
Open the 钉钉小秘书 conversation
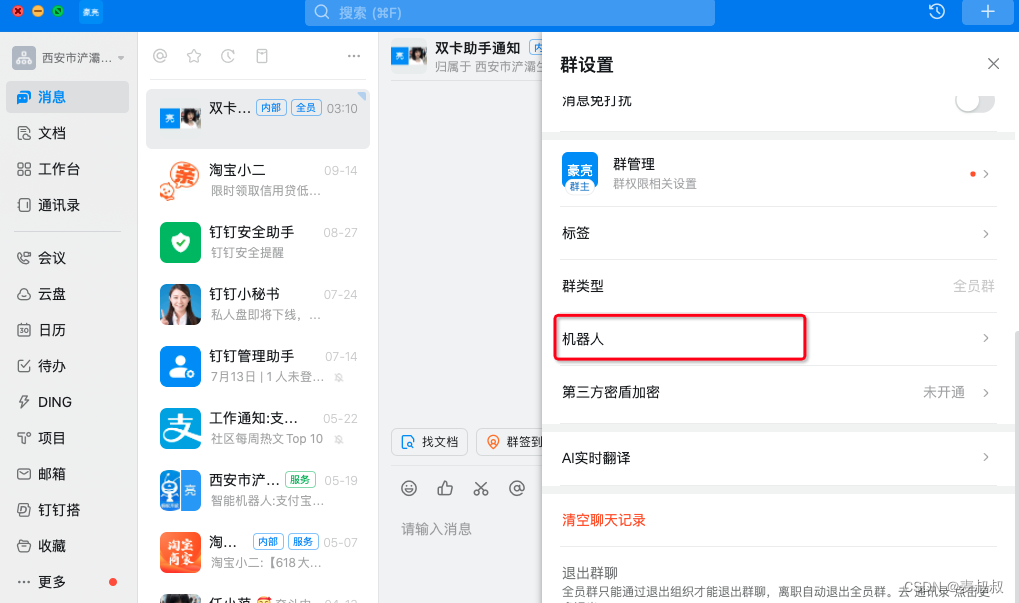(258, 304)
